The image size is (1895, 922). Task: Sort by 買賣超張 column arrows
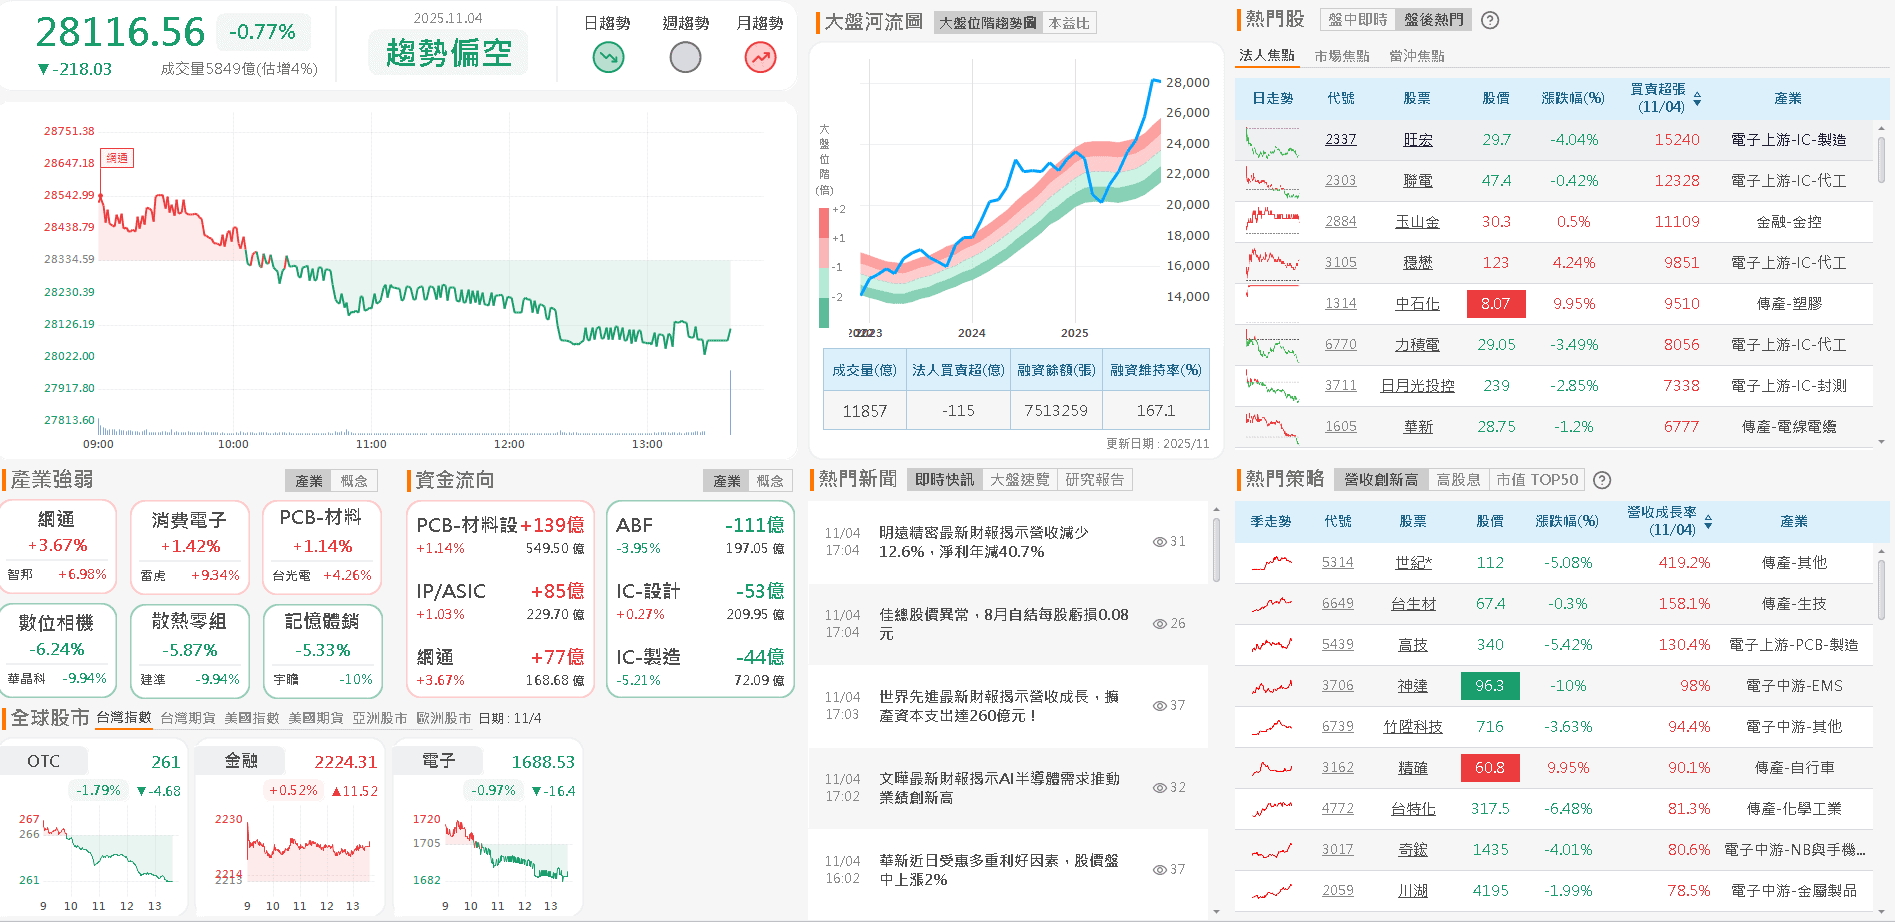pos(1697,98)
